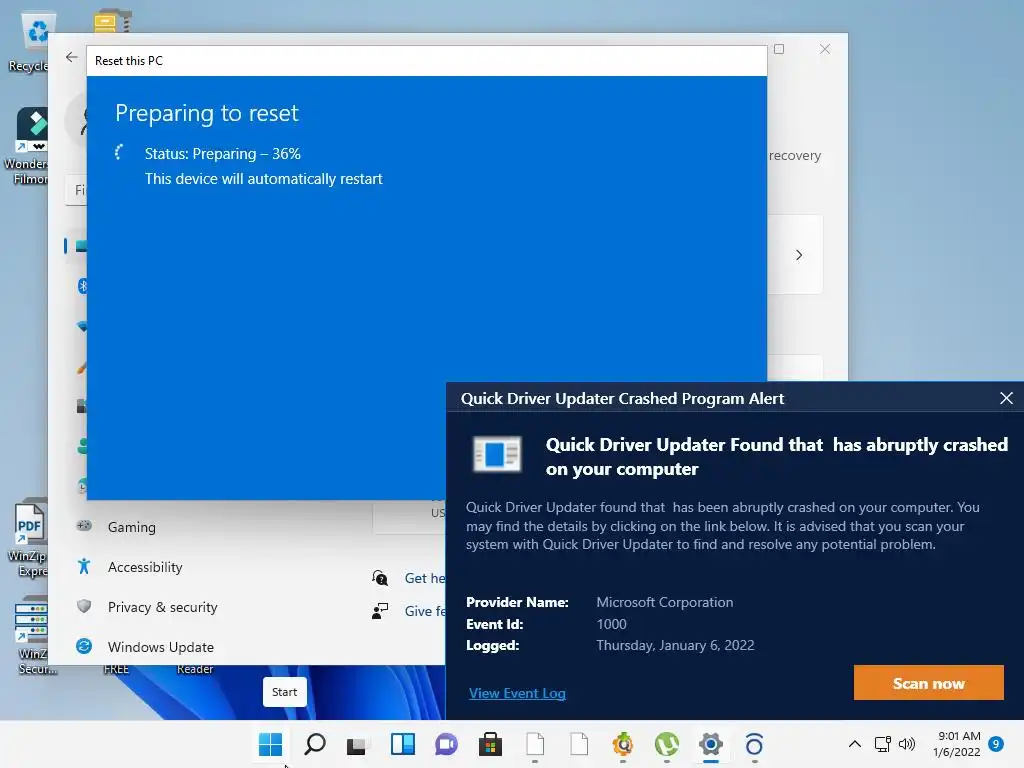1024x768 pixels.
Task: Open uTorrent from the taskbar
Action: 667,744
